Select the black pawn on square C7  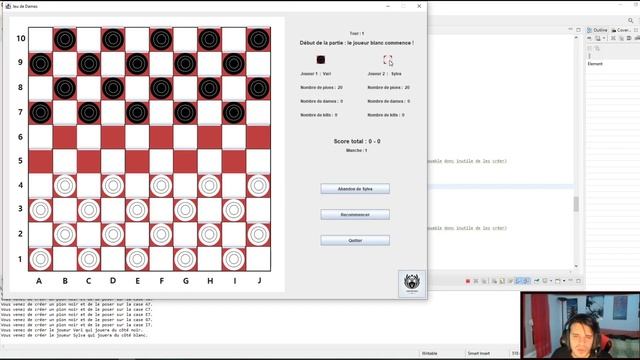[89, 112]
